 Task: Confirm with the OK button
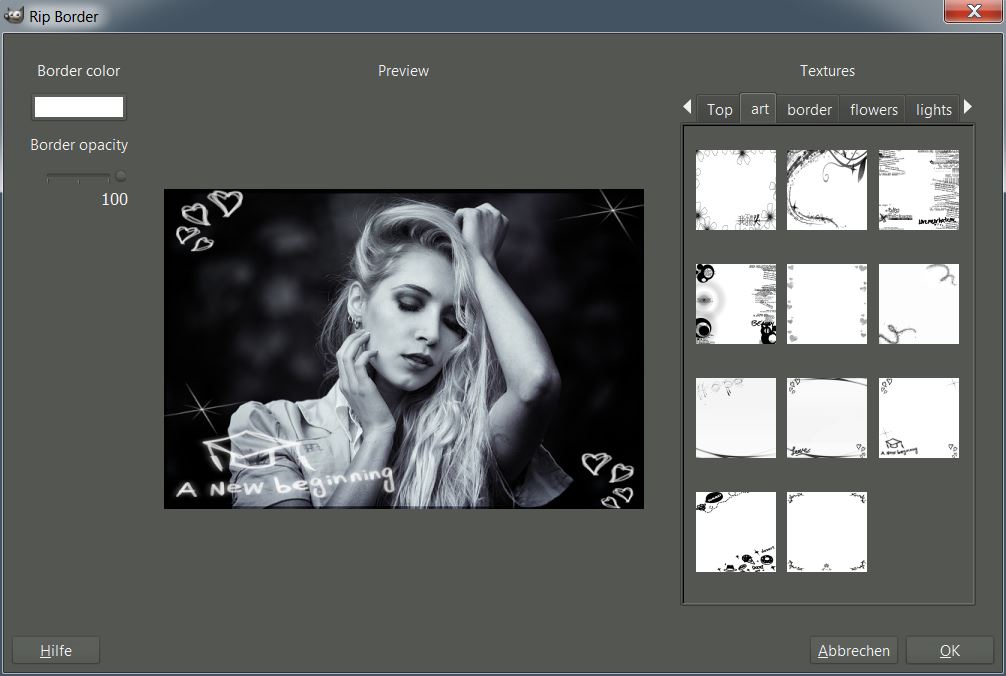950,650
